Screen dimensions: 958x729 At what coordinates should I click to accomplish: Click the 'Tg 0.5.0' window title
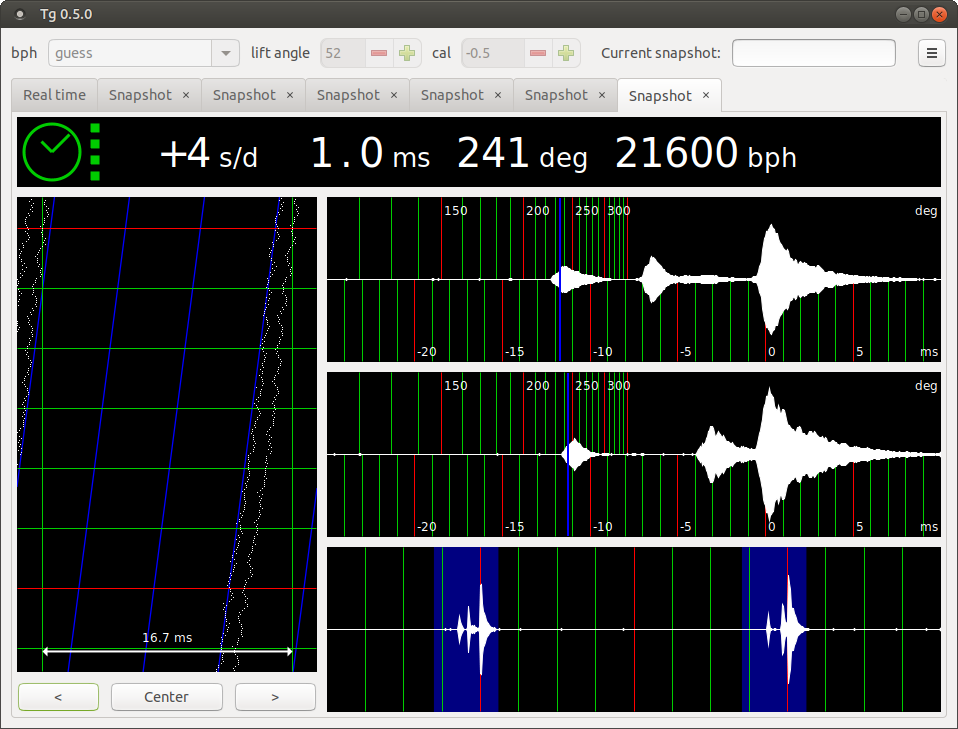coord(66,14)
